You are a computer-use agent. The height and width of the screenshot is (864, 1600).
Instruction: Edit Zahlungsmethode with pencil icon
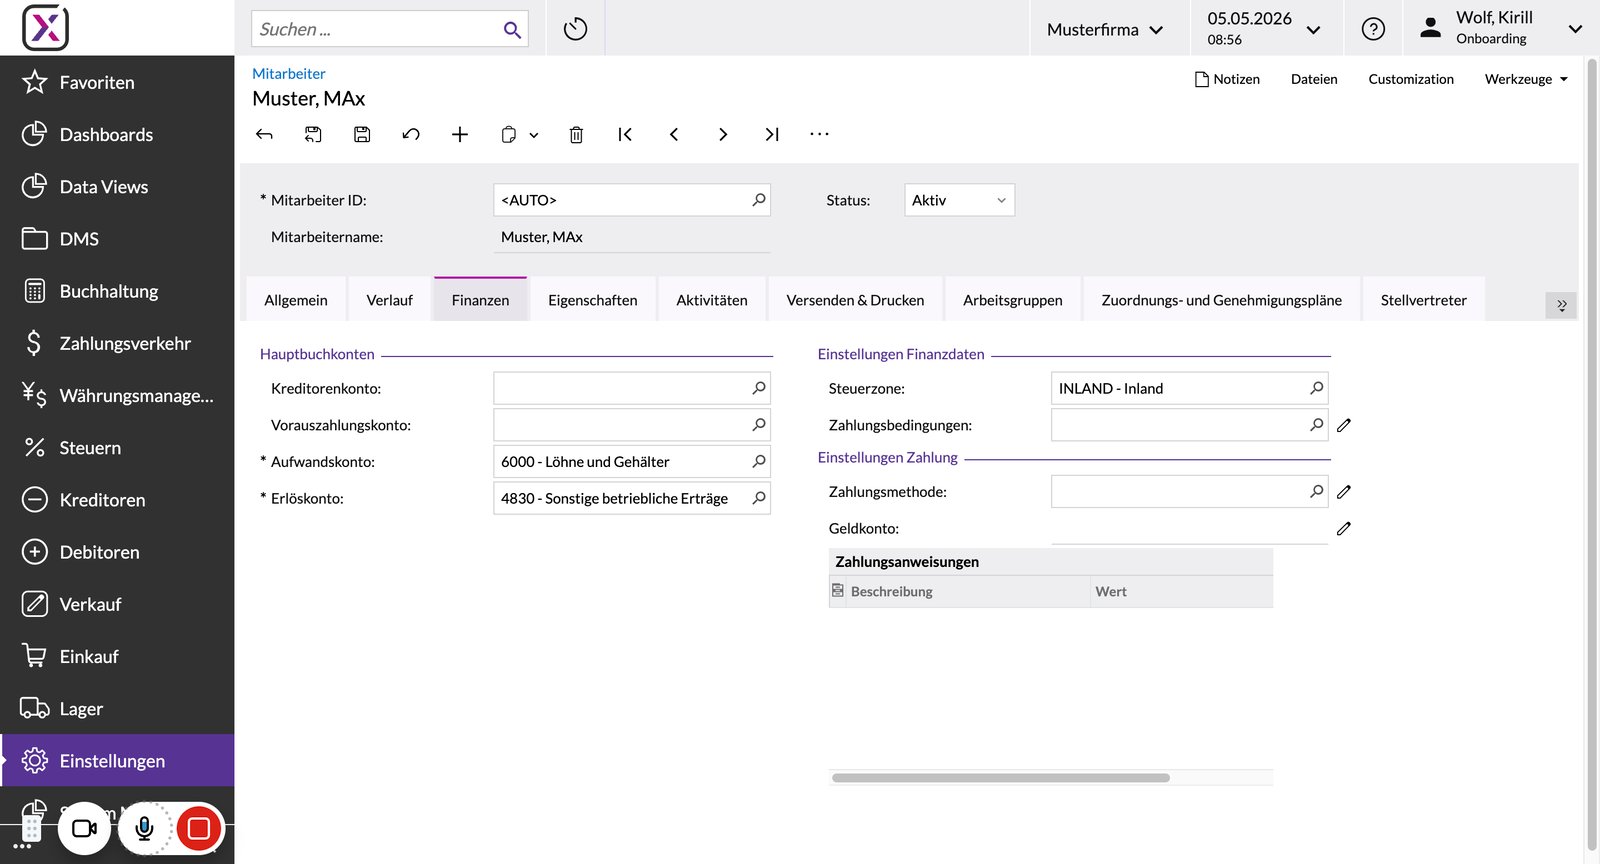pyautogui.click(x=1344, y=492)
